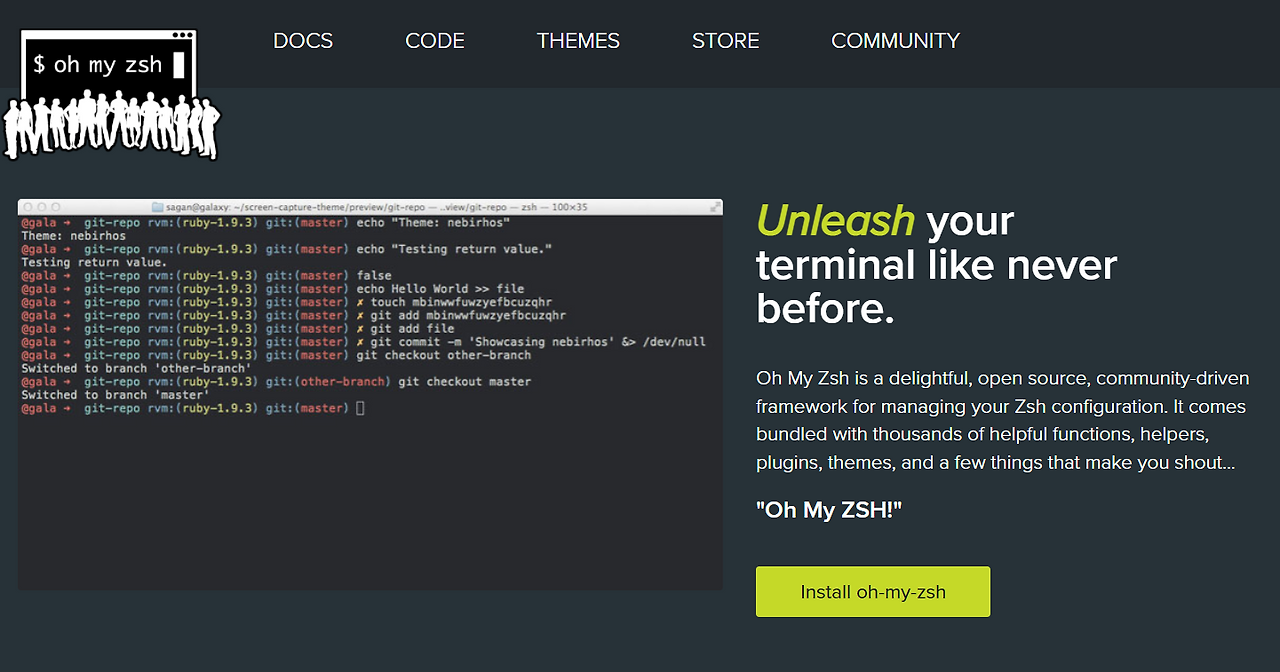Open the DOCS menu item
This screenshot has height=672, width=1280.
(x=303, y=41)
